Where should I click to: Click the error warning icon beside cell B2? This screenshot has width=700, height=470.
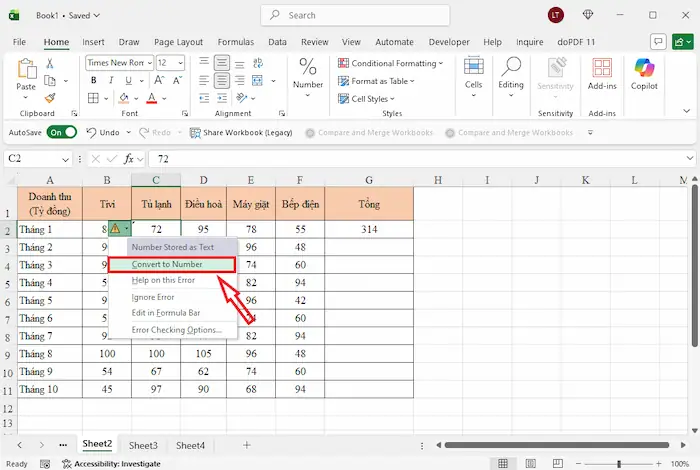116,229
